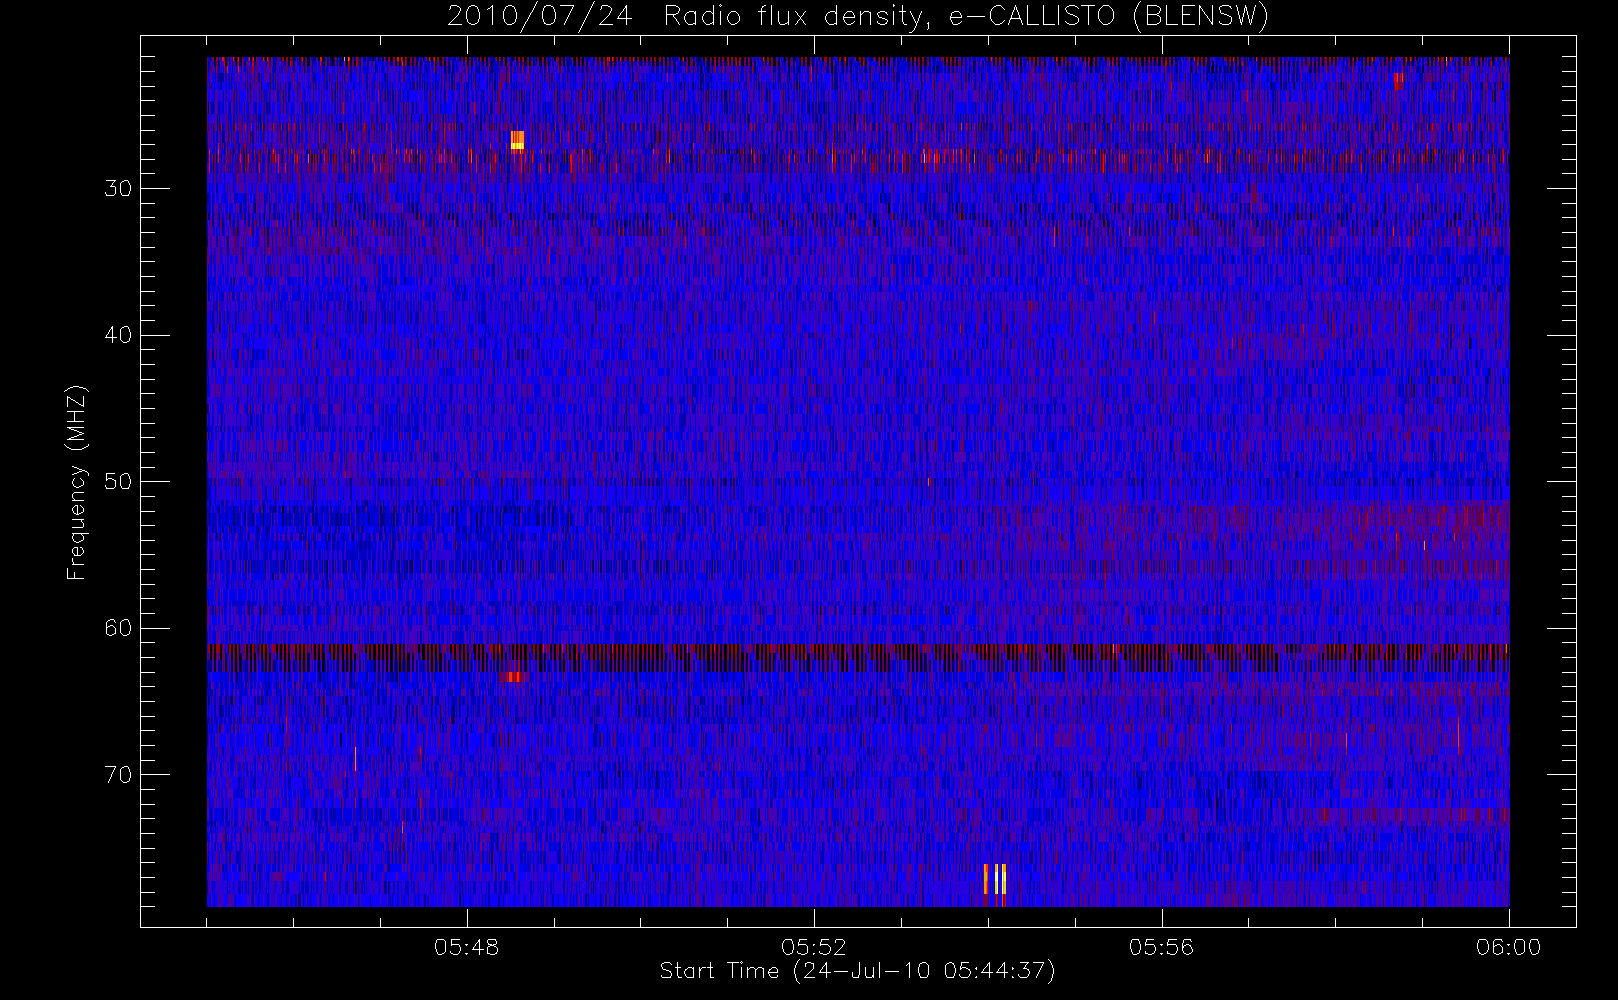
Task: Click the 06:00 time tick label
Action: point(1508,947)
